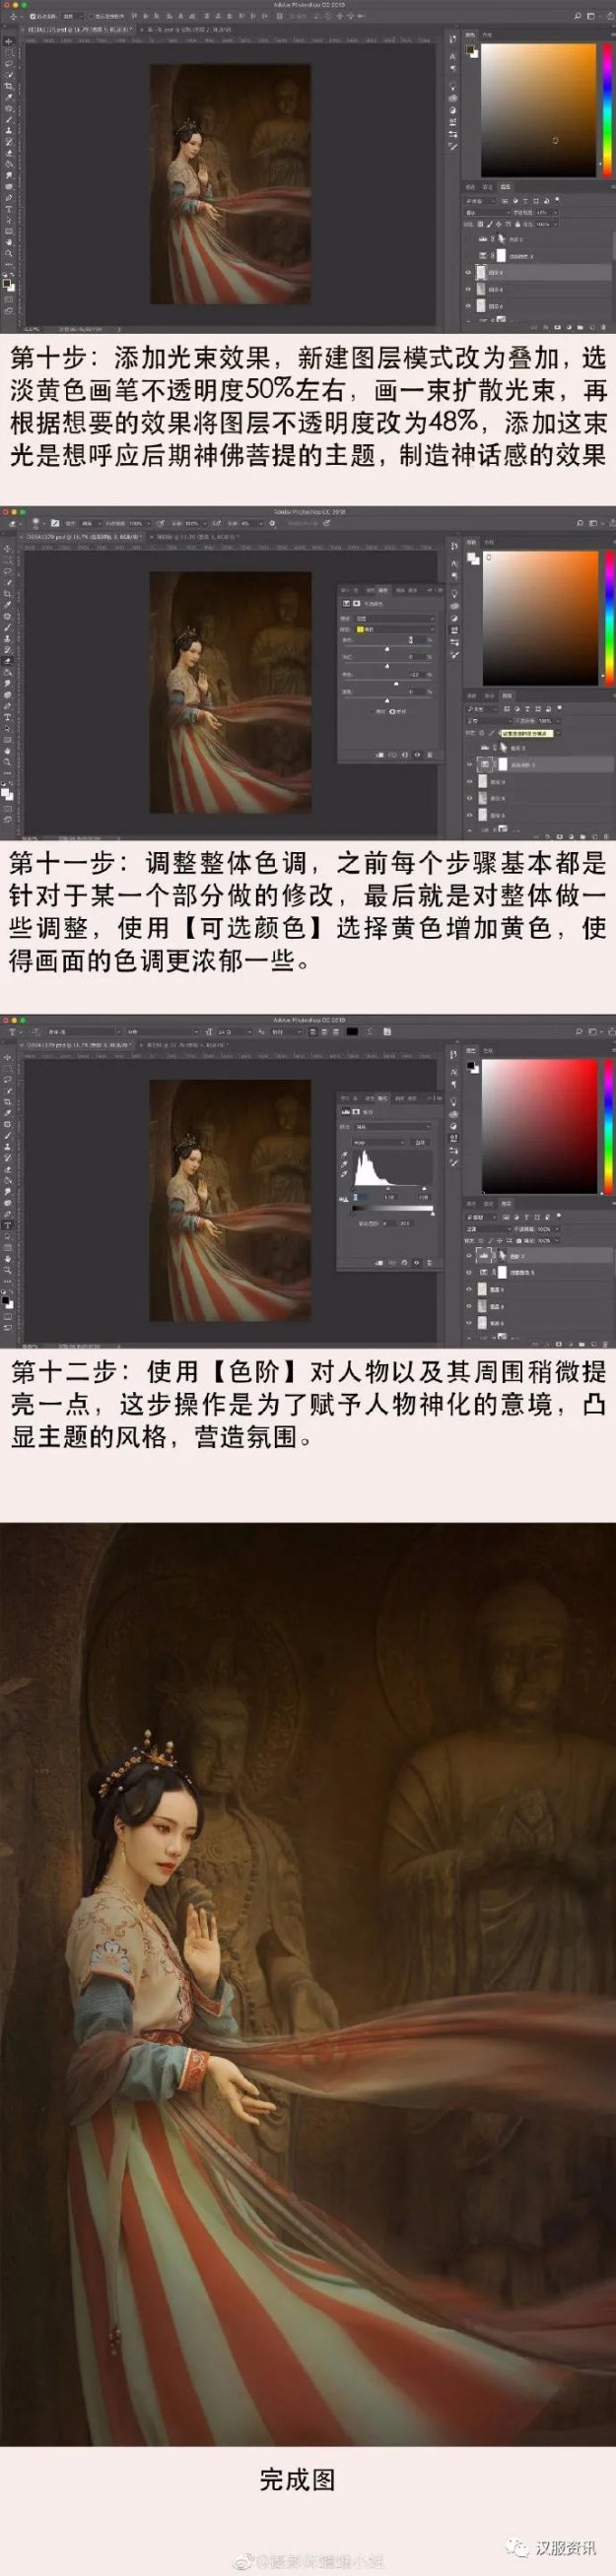Click the Layers tab in the first Photoshop window

click(506, 186)
